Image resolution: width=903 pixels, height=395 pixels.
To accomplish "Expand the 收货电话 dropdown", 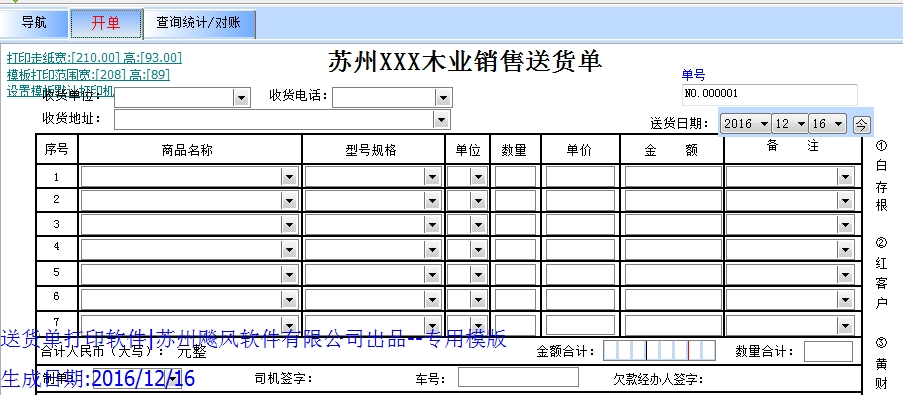I will [x=442, y=98].
